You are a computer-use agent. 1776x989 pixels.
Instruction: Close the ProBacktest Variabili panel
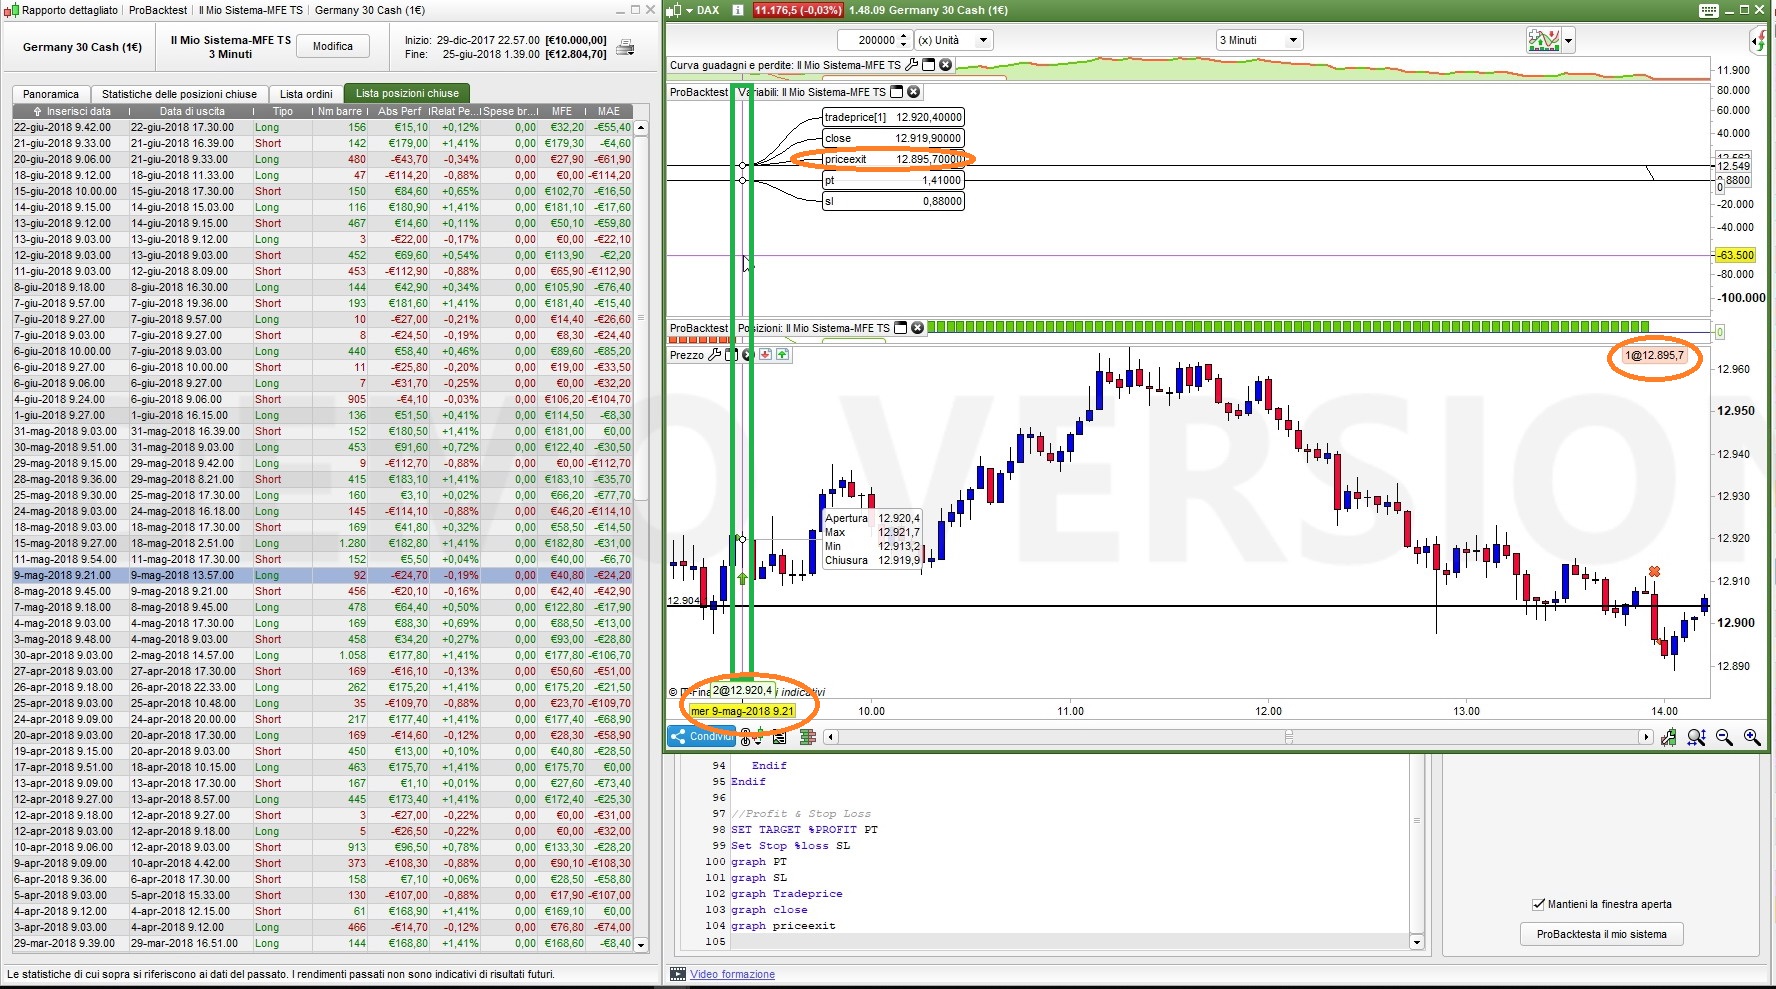(913, 92)
